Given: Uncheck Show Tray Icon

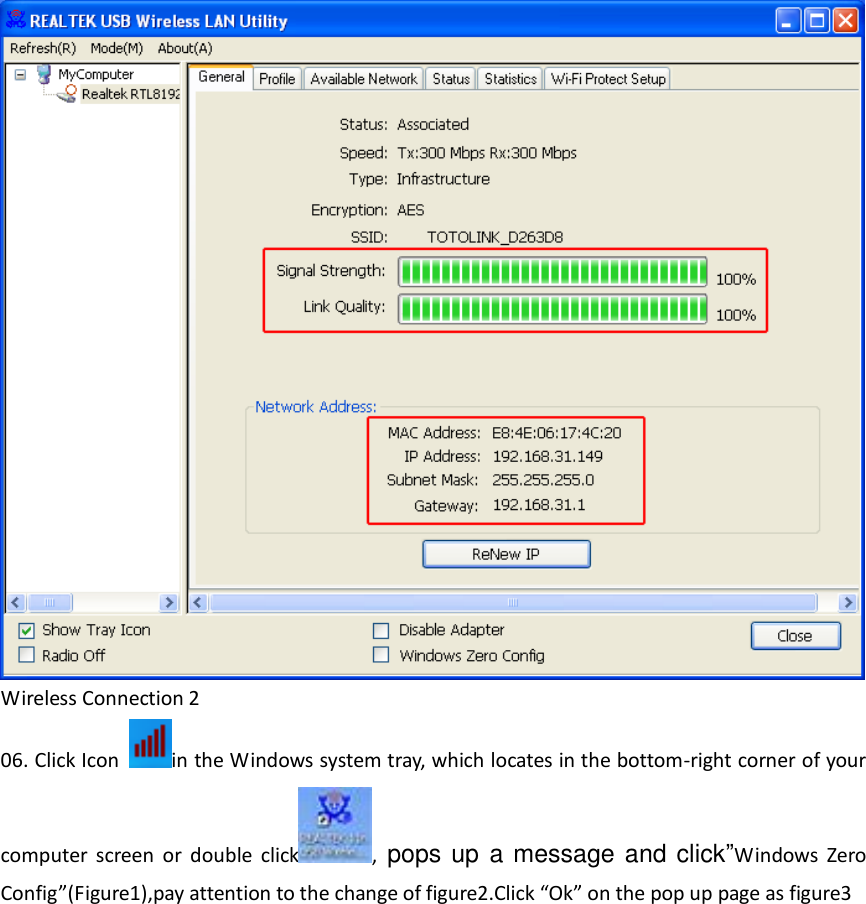Looking at the screenshot, I should [26, 630].
